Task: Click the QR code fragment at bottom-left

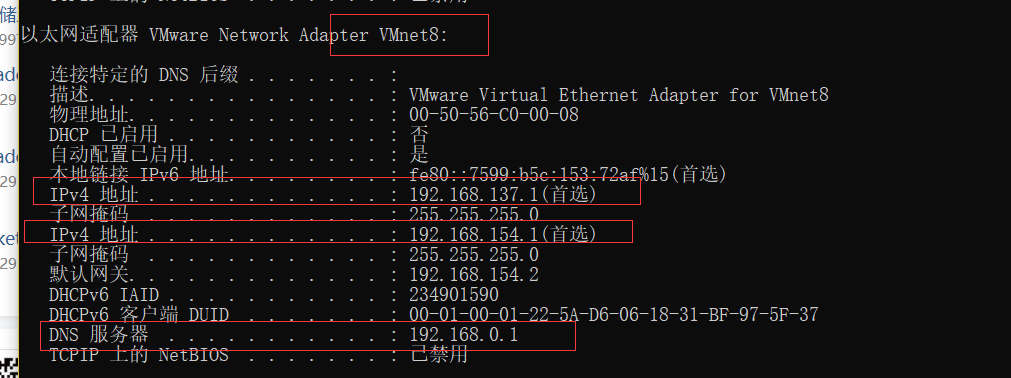Action: 8,363
